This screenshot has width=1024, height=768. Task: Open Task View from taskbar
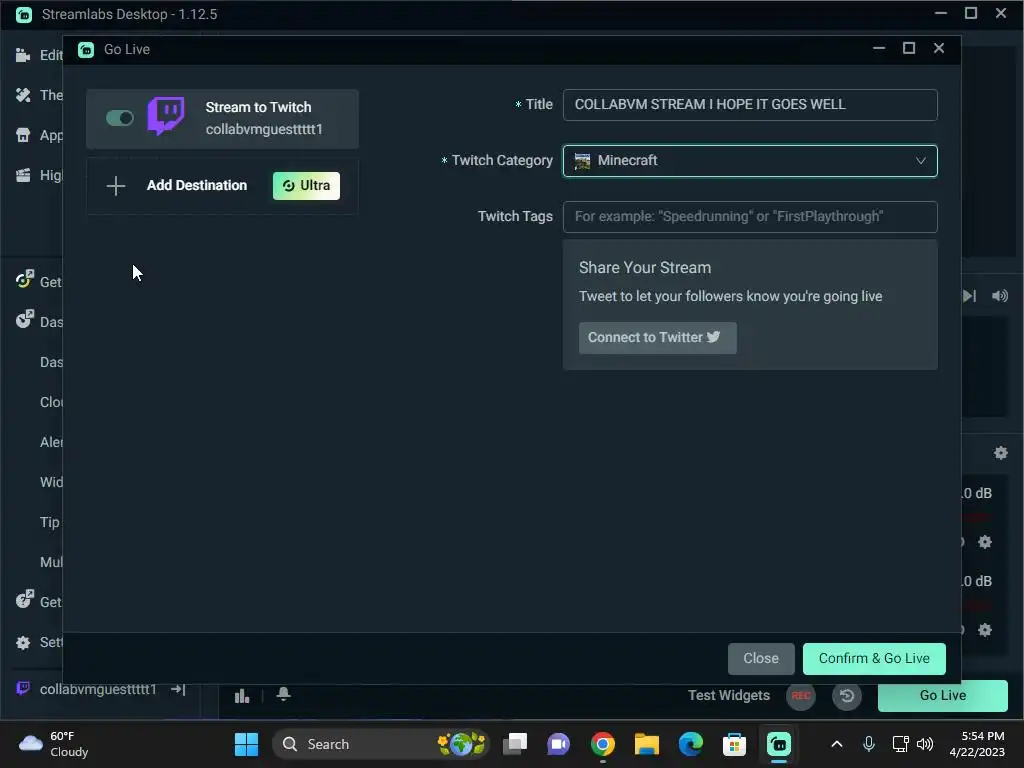pos(515,744)
